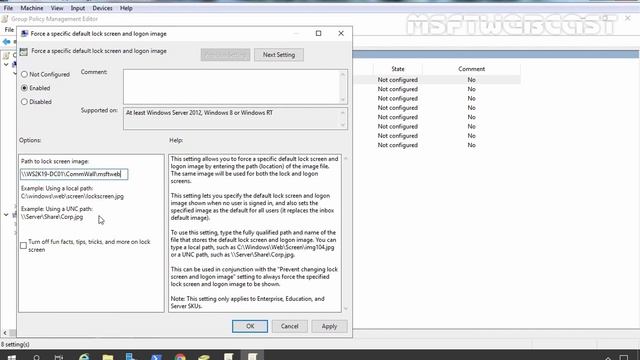The height and width of the screenshot is (360, 640).
Task: Launch Google Chrome from the taskbar
Action: coord(180,357)
